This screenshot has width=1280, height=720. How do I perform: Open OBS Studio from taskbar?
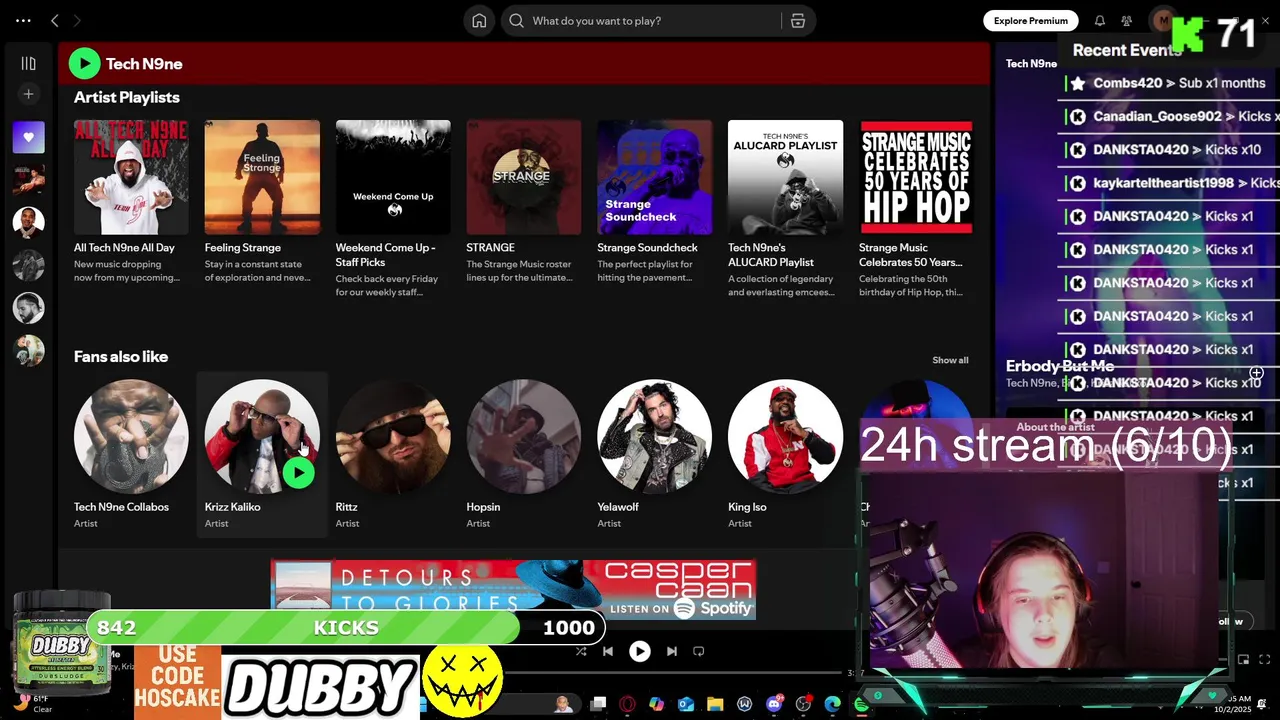pos(803,704)
